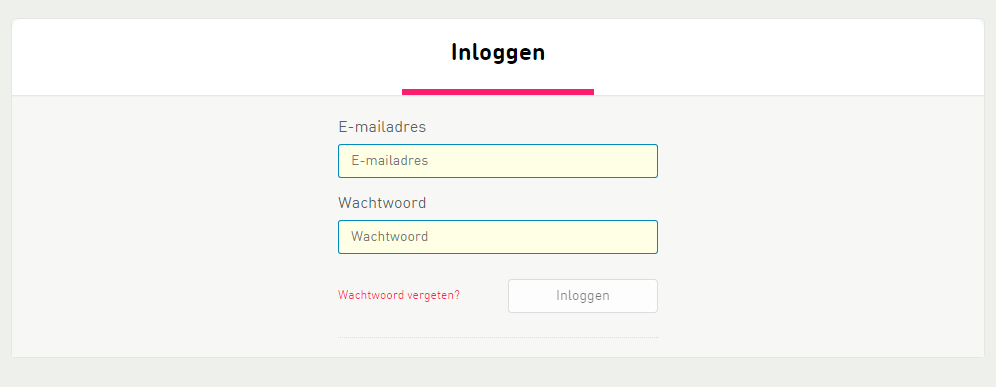
Task: Click the E-mailadres label above the field
Action: (382, 127)
